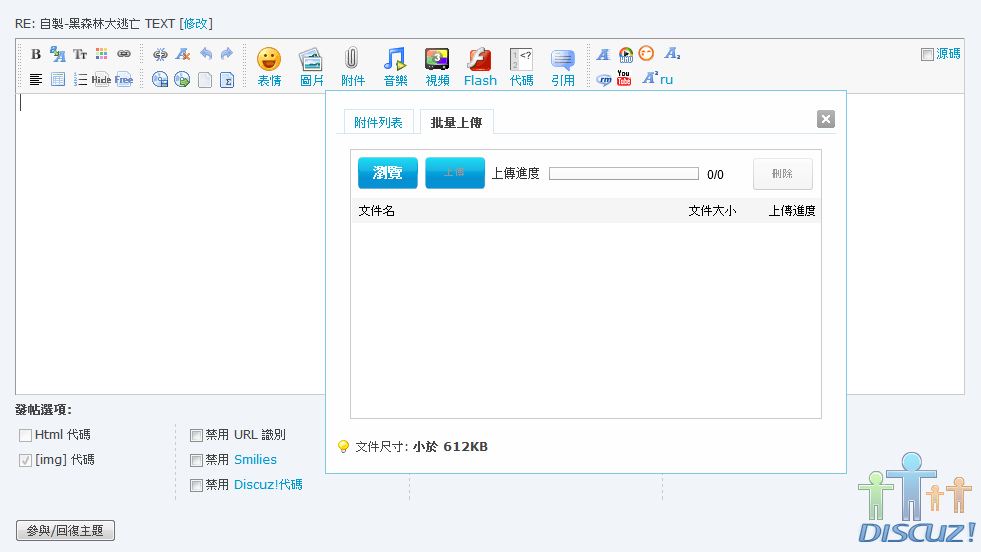Click the Flash insert icon
Image resolution: width=981 pixels, height=552 pixels.
[480, 66]
